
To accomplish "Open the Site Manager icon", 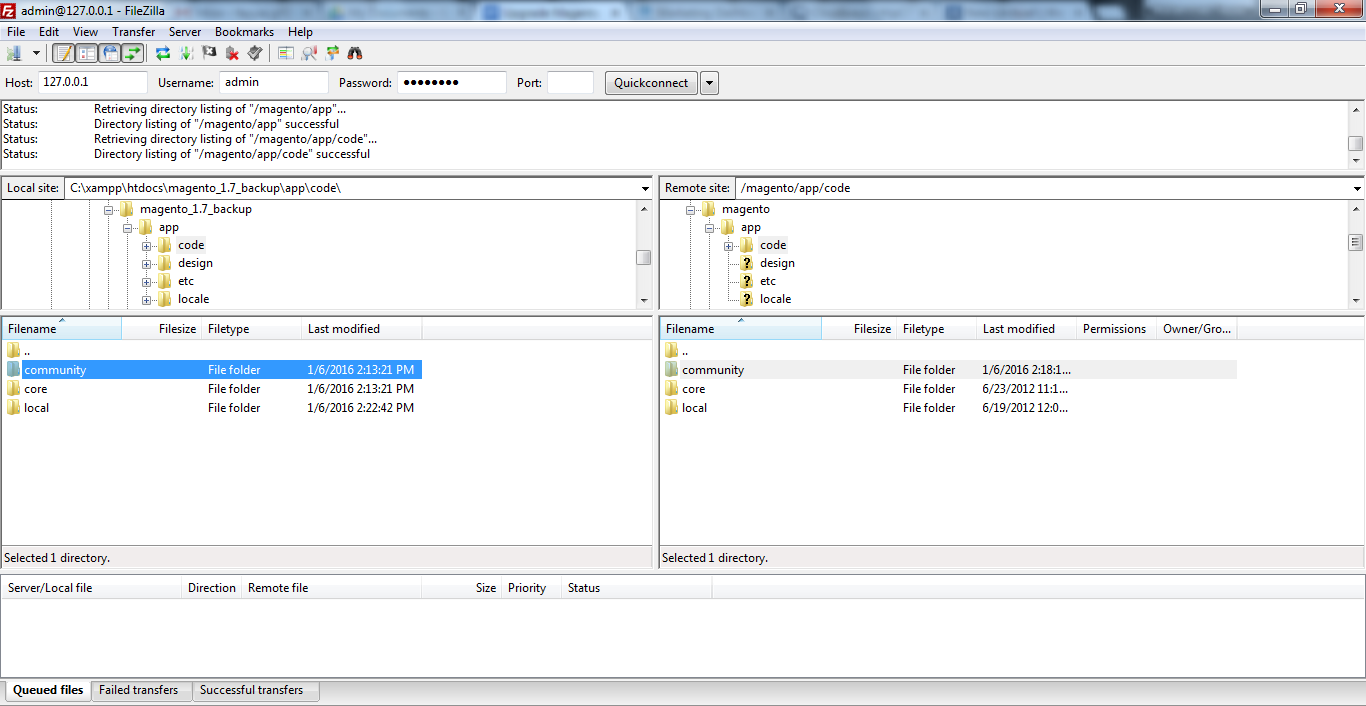I will click(15, 53).
